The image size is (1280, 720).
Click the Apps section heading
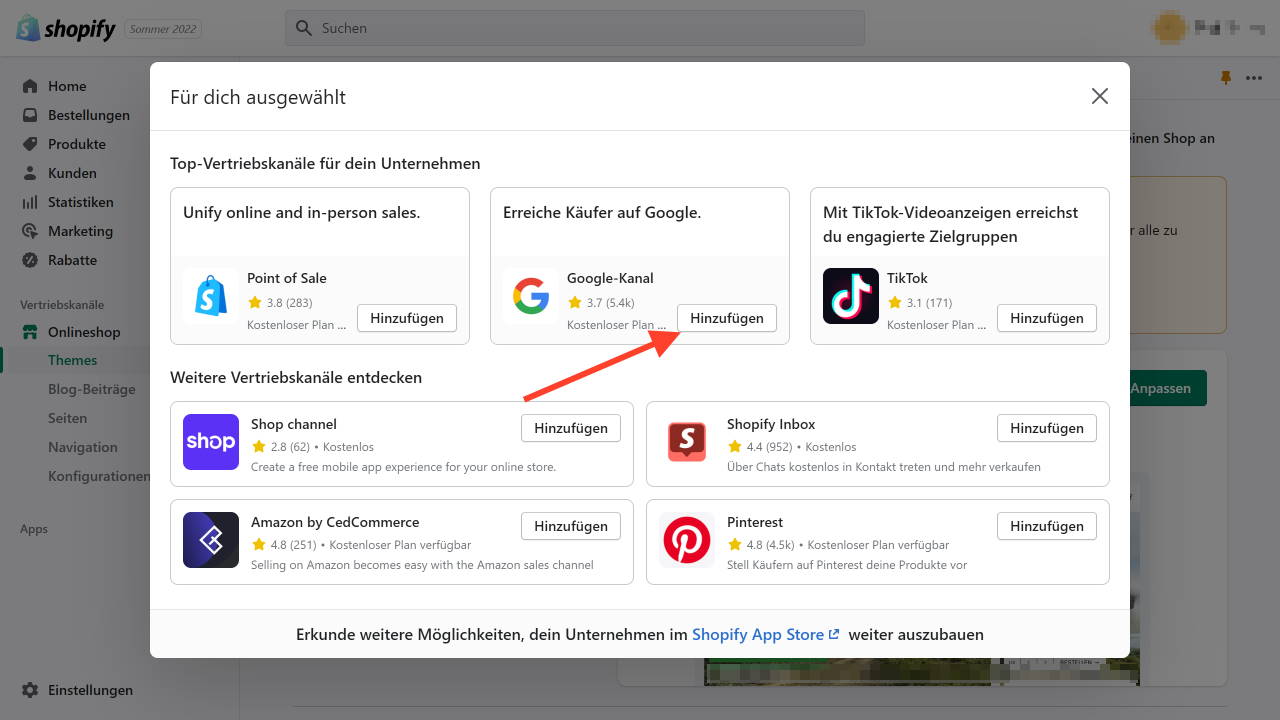coord(34,529)
